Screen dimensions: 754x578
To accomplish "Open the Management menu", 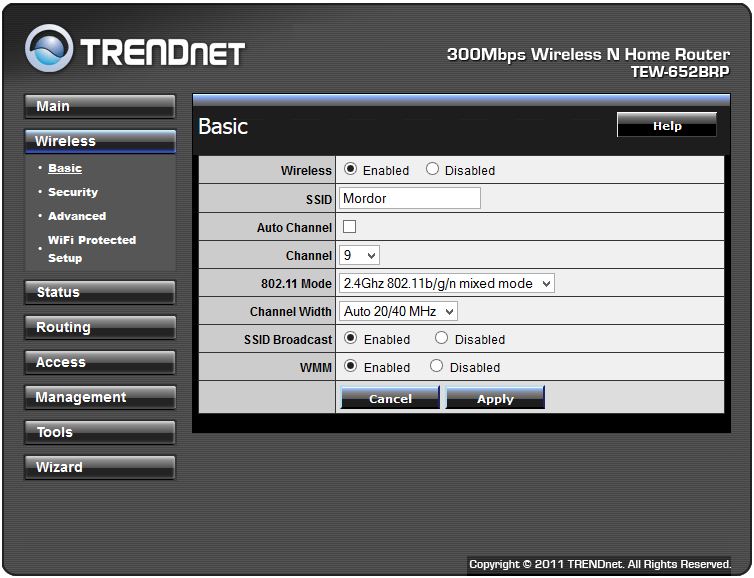I will (99, 398).
